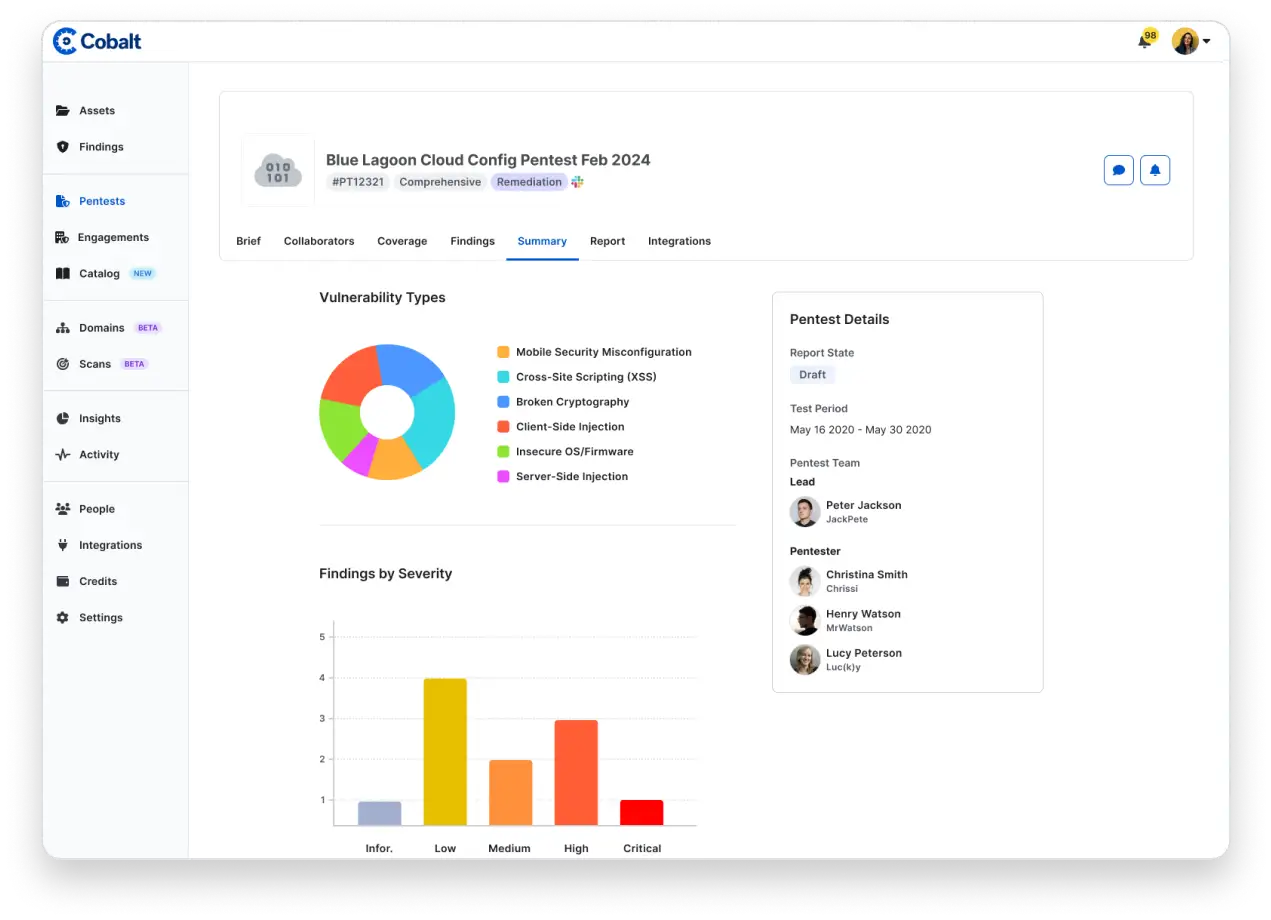Click the comment chat button on pentest card
Viewport: 1271px width, 920px height.
[x=1119, y=170]
